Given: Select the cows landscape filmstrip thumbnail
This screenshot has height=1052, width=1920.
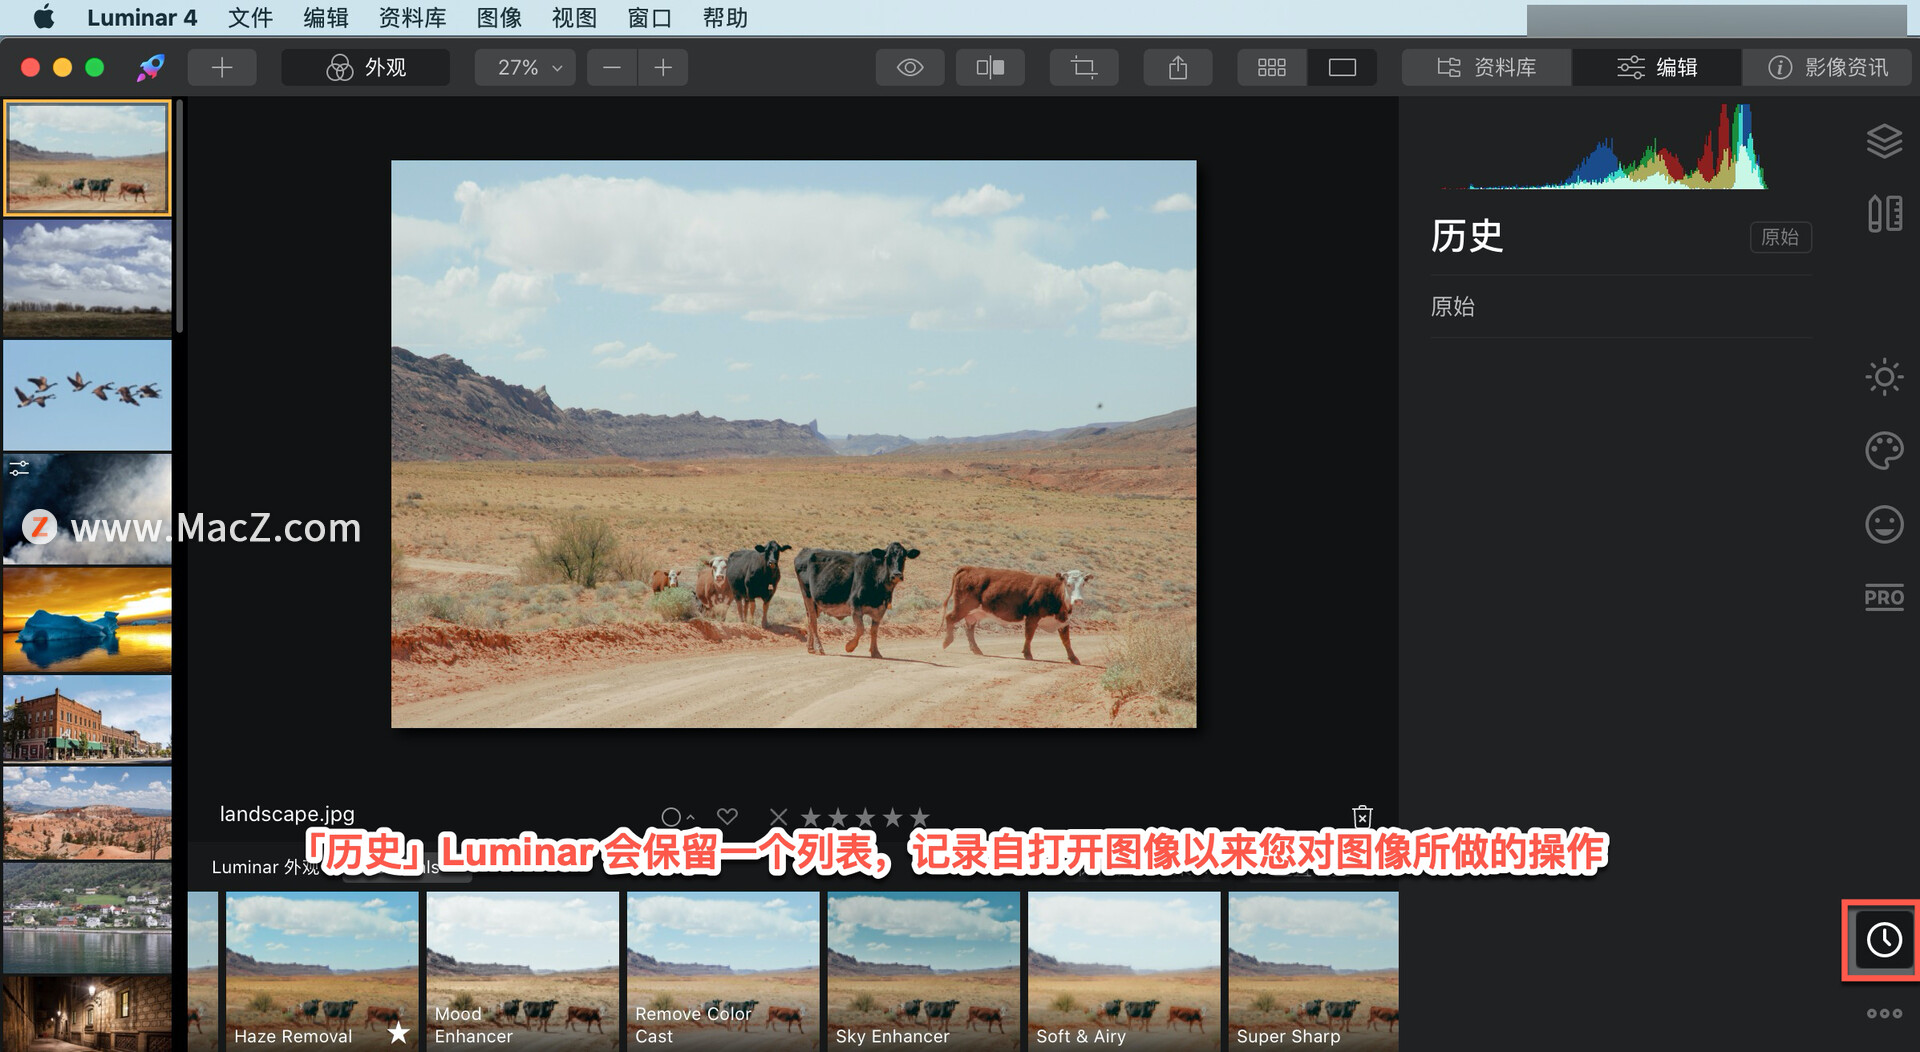Looking at the screenshot, I should [x=88, y=158].
